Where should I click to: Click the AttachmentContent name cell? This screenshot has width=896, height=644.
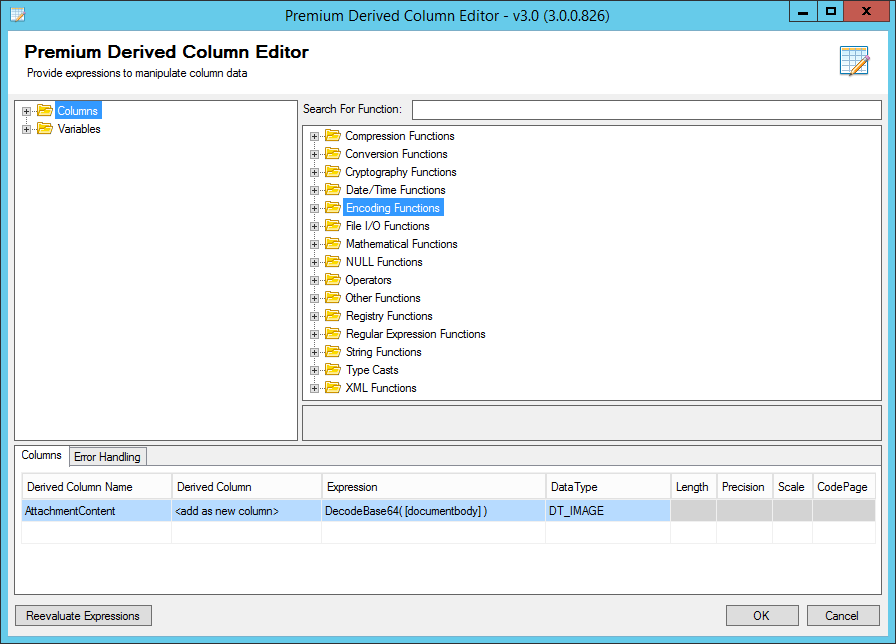click(x=97, y=511)
